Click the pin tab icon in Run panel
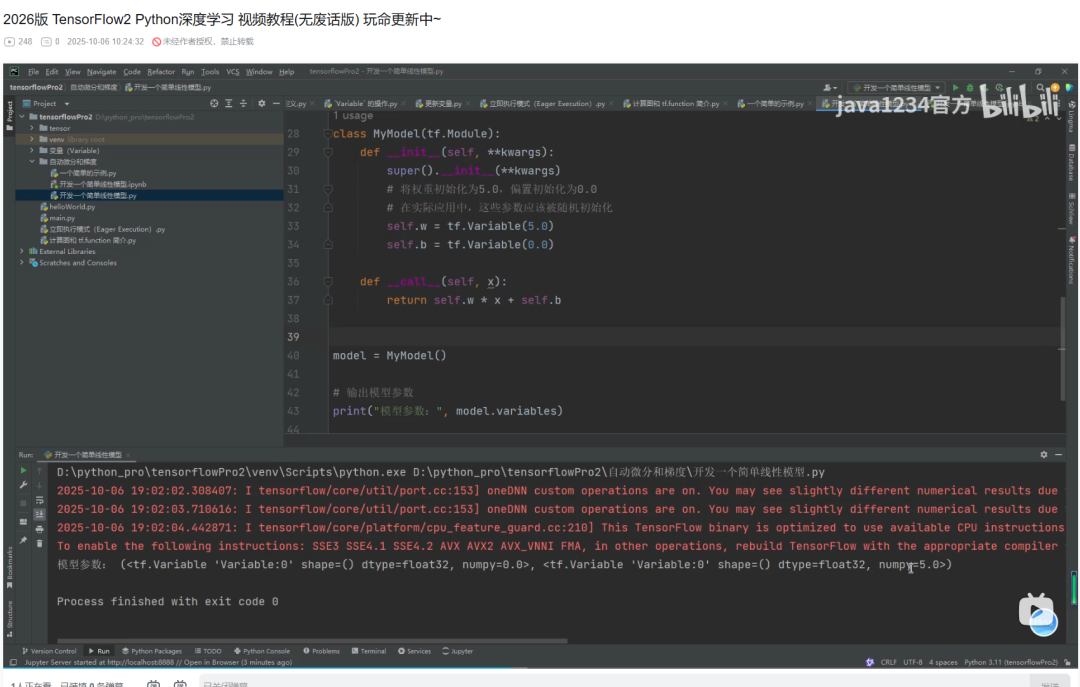This screenshot has width=1080, height=687. pos(23,540)
